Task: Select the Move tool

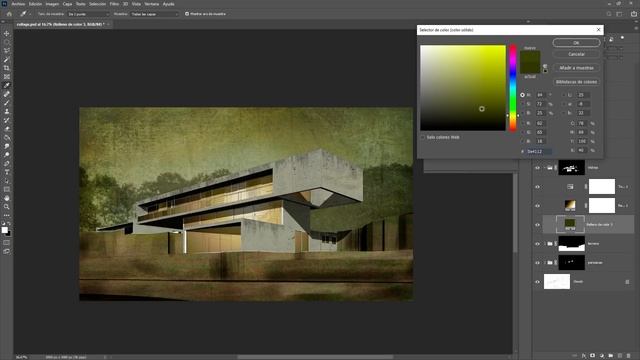Action: (7, 33)
